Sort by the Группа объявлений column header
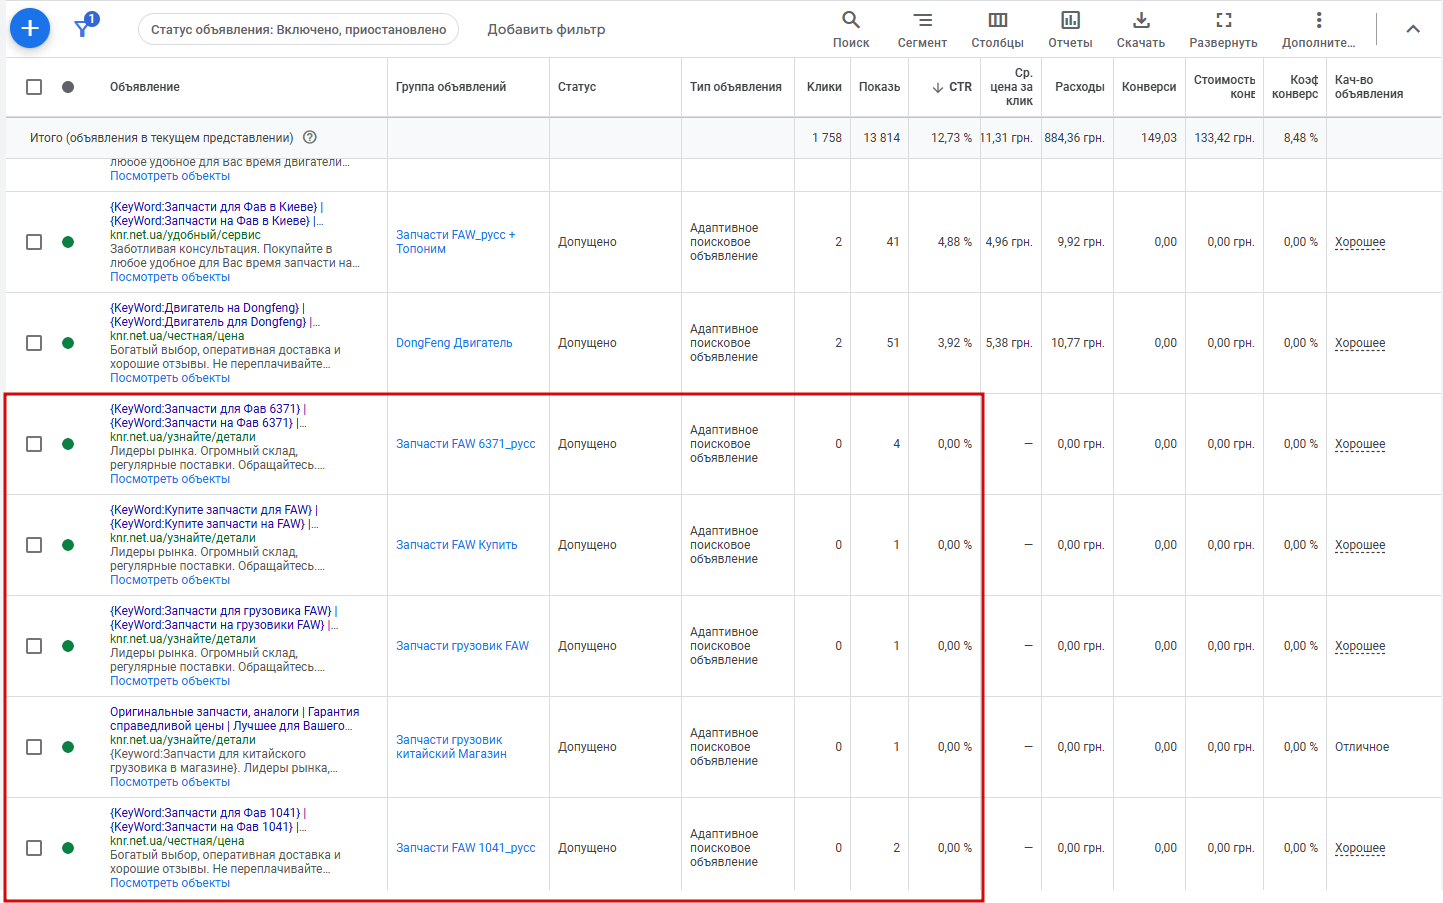 pos(451,87)
